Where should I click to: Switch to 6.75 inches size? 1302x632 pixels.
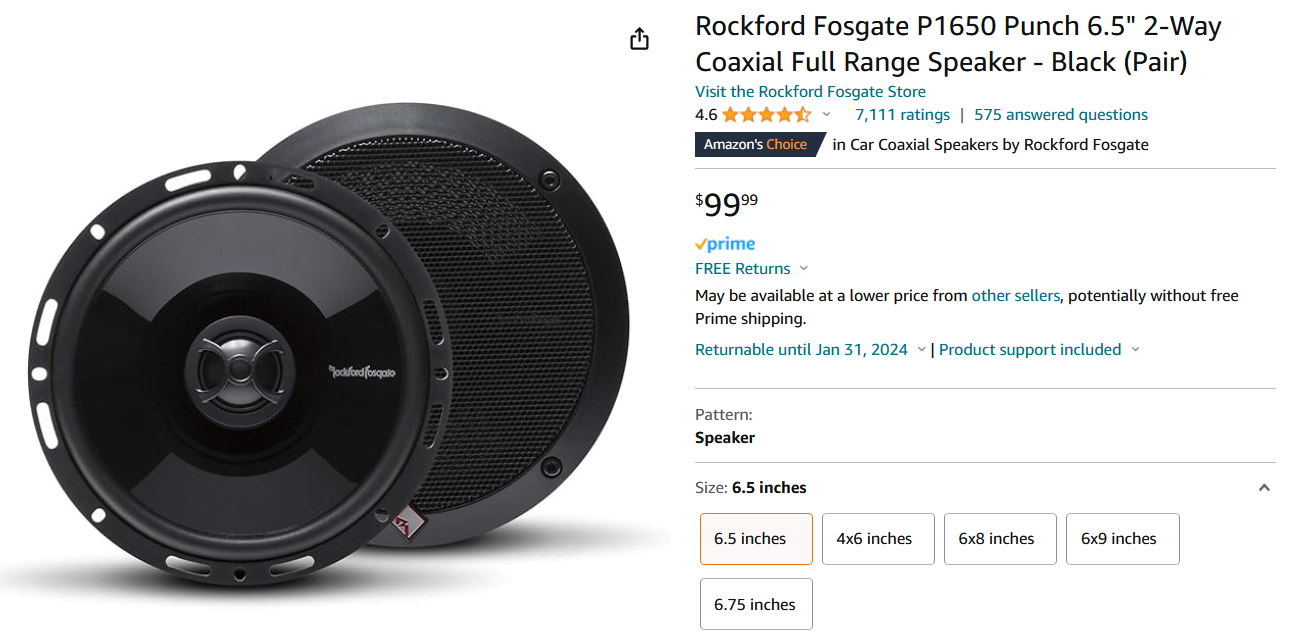point(756,604)
